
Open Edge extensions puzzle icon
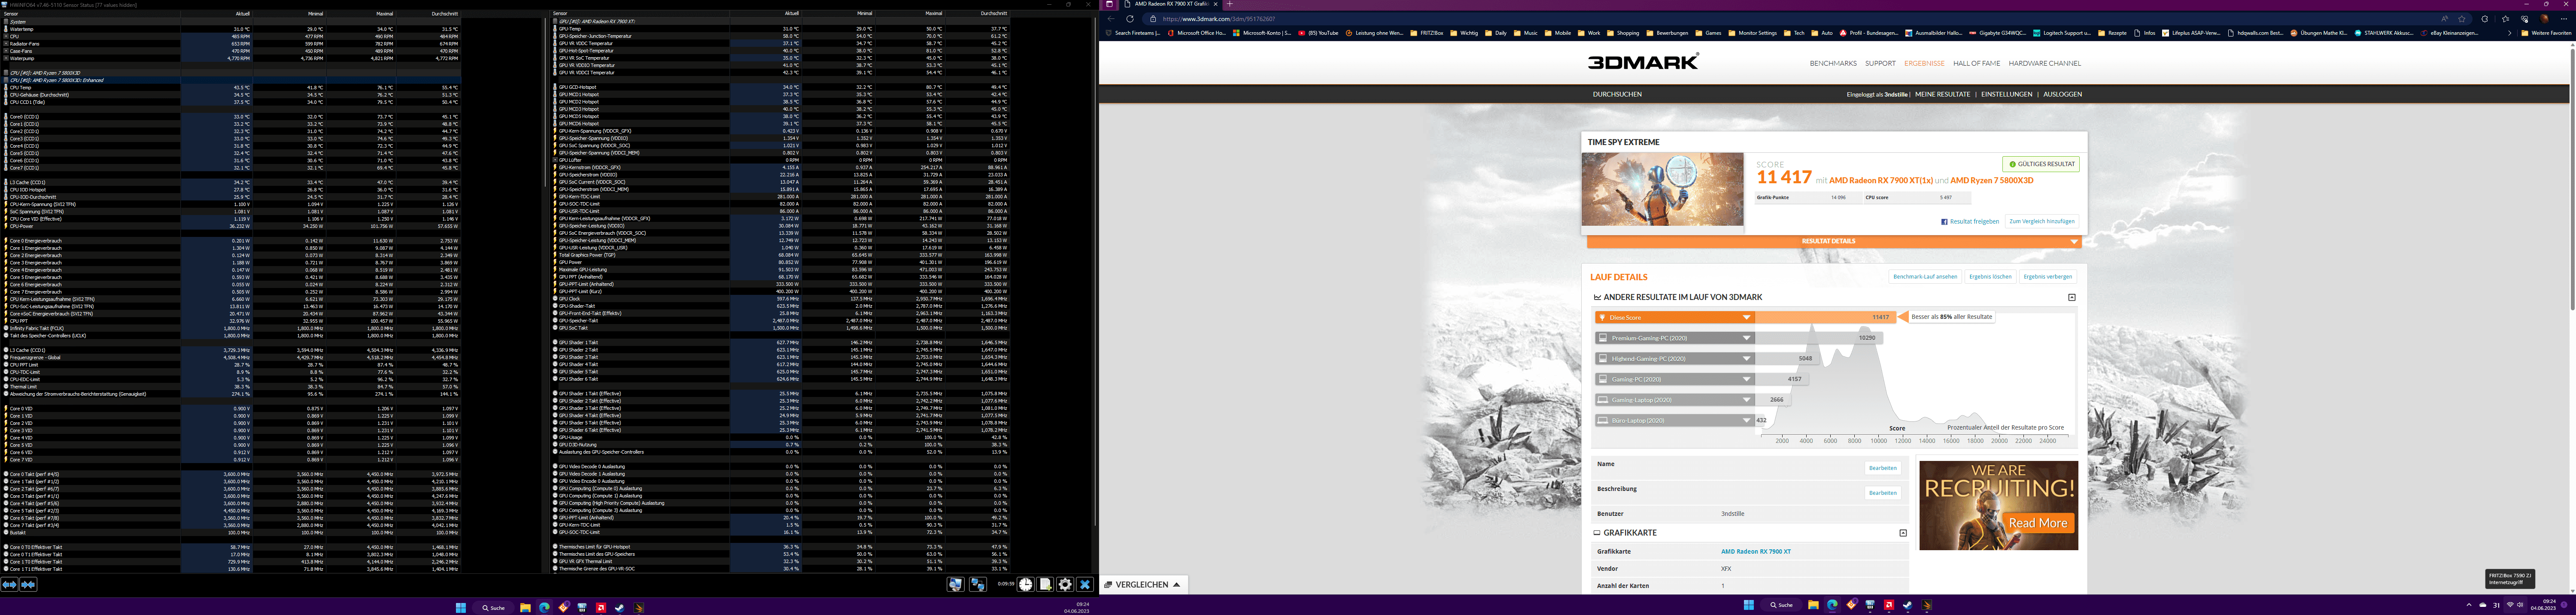point(2485,19)
